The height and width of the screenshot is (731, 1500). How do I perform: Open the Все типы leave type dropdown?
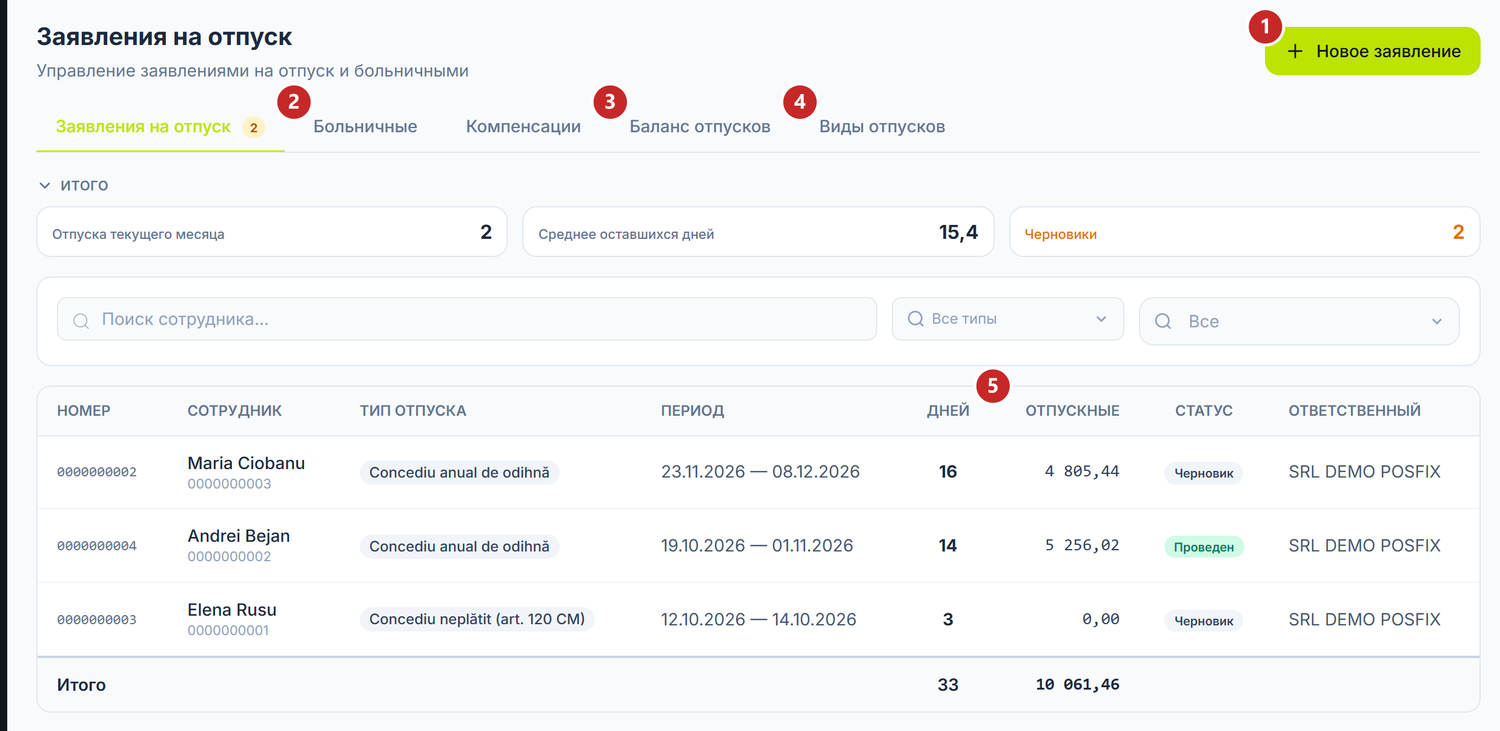point(1007,319)
